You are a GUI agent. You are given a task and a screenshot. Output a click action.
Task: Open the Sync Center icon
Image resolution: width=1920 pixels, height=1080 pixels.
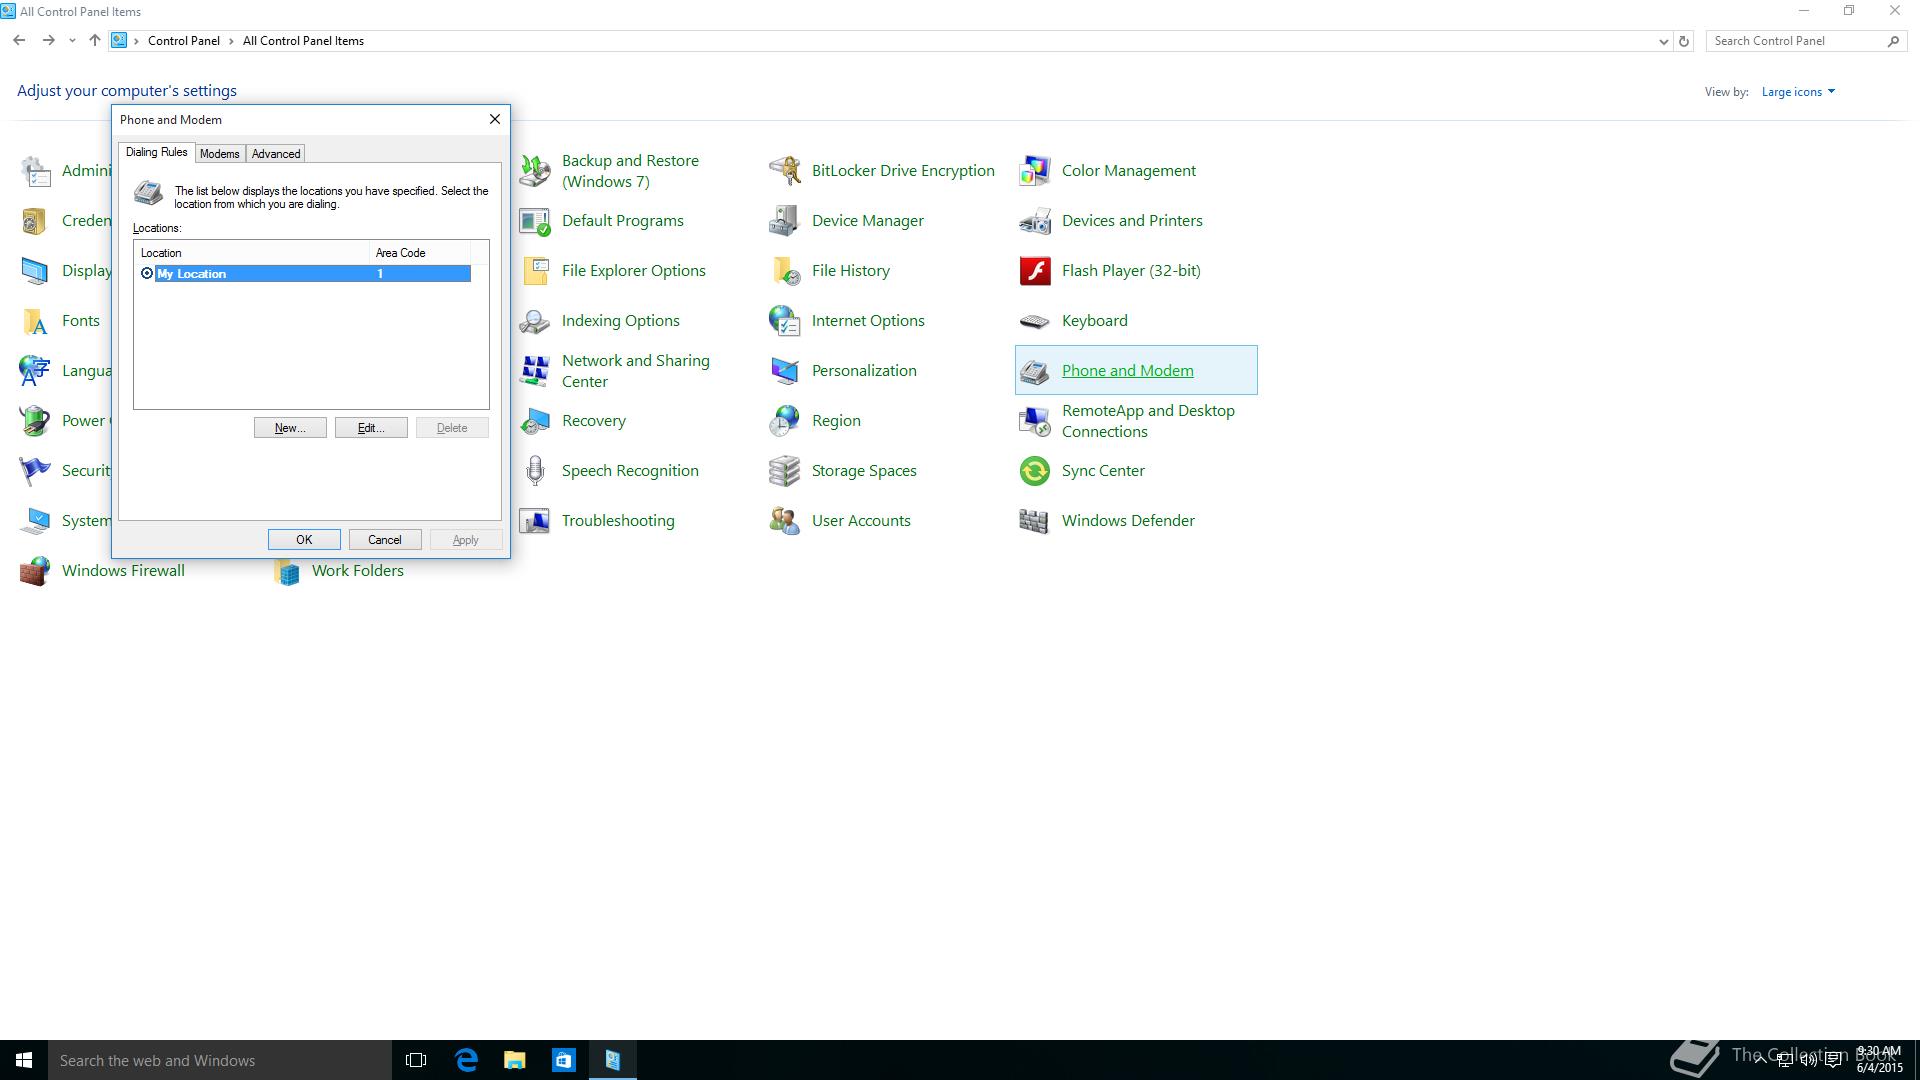1035,471
